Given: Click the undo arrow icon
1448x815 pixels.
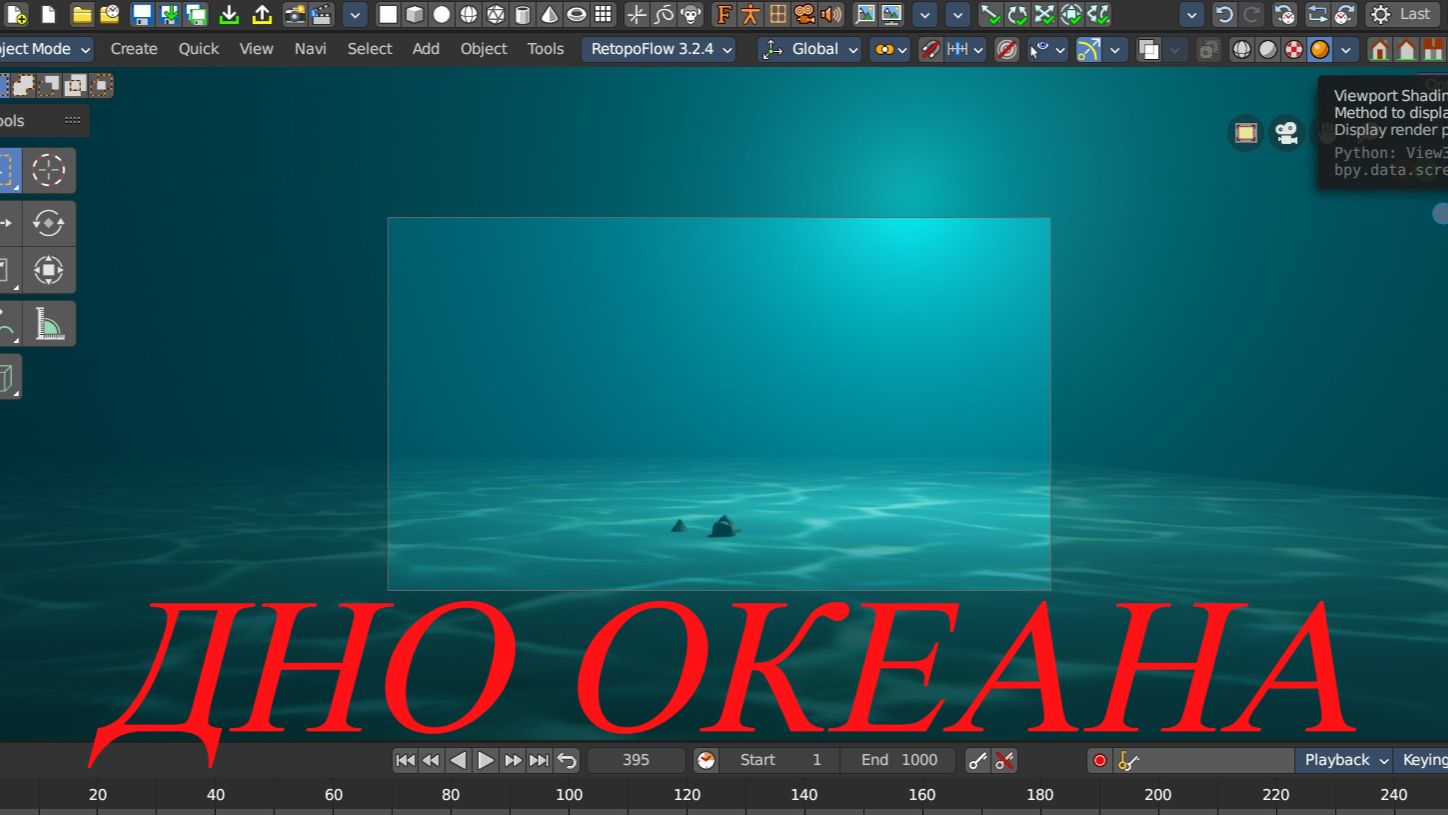Looking at the screenshot, I should pos(1224,15).
